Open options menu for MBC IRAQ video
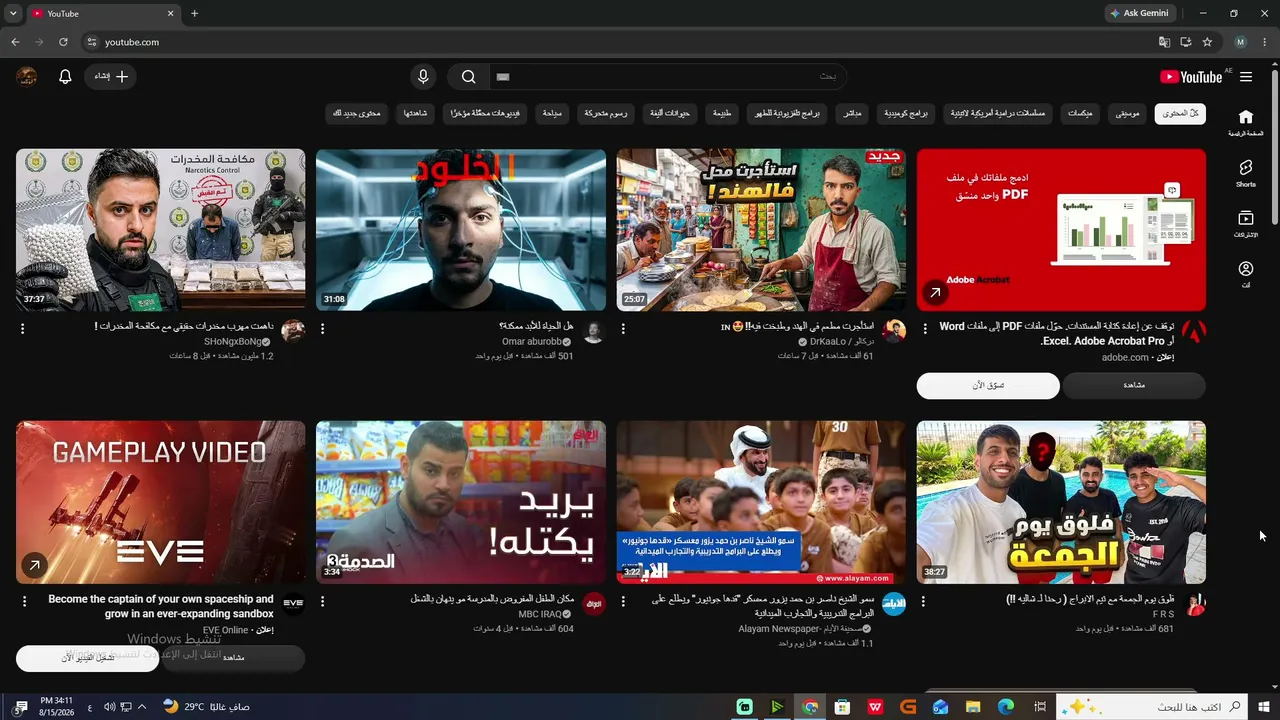This screenshot has width=1280, height=720. pyautogui.click(x=323, y=601)
